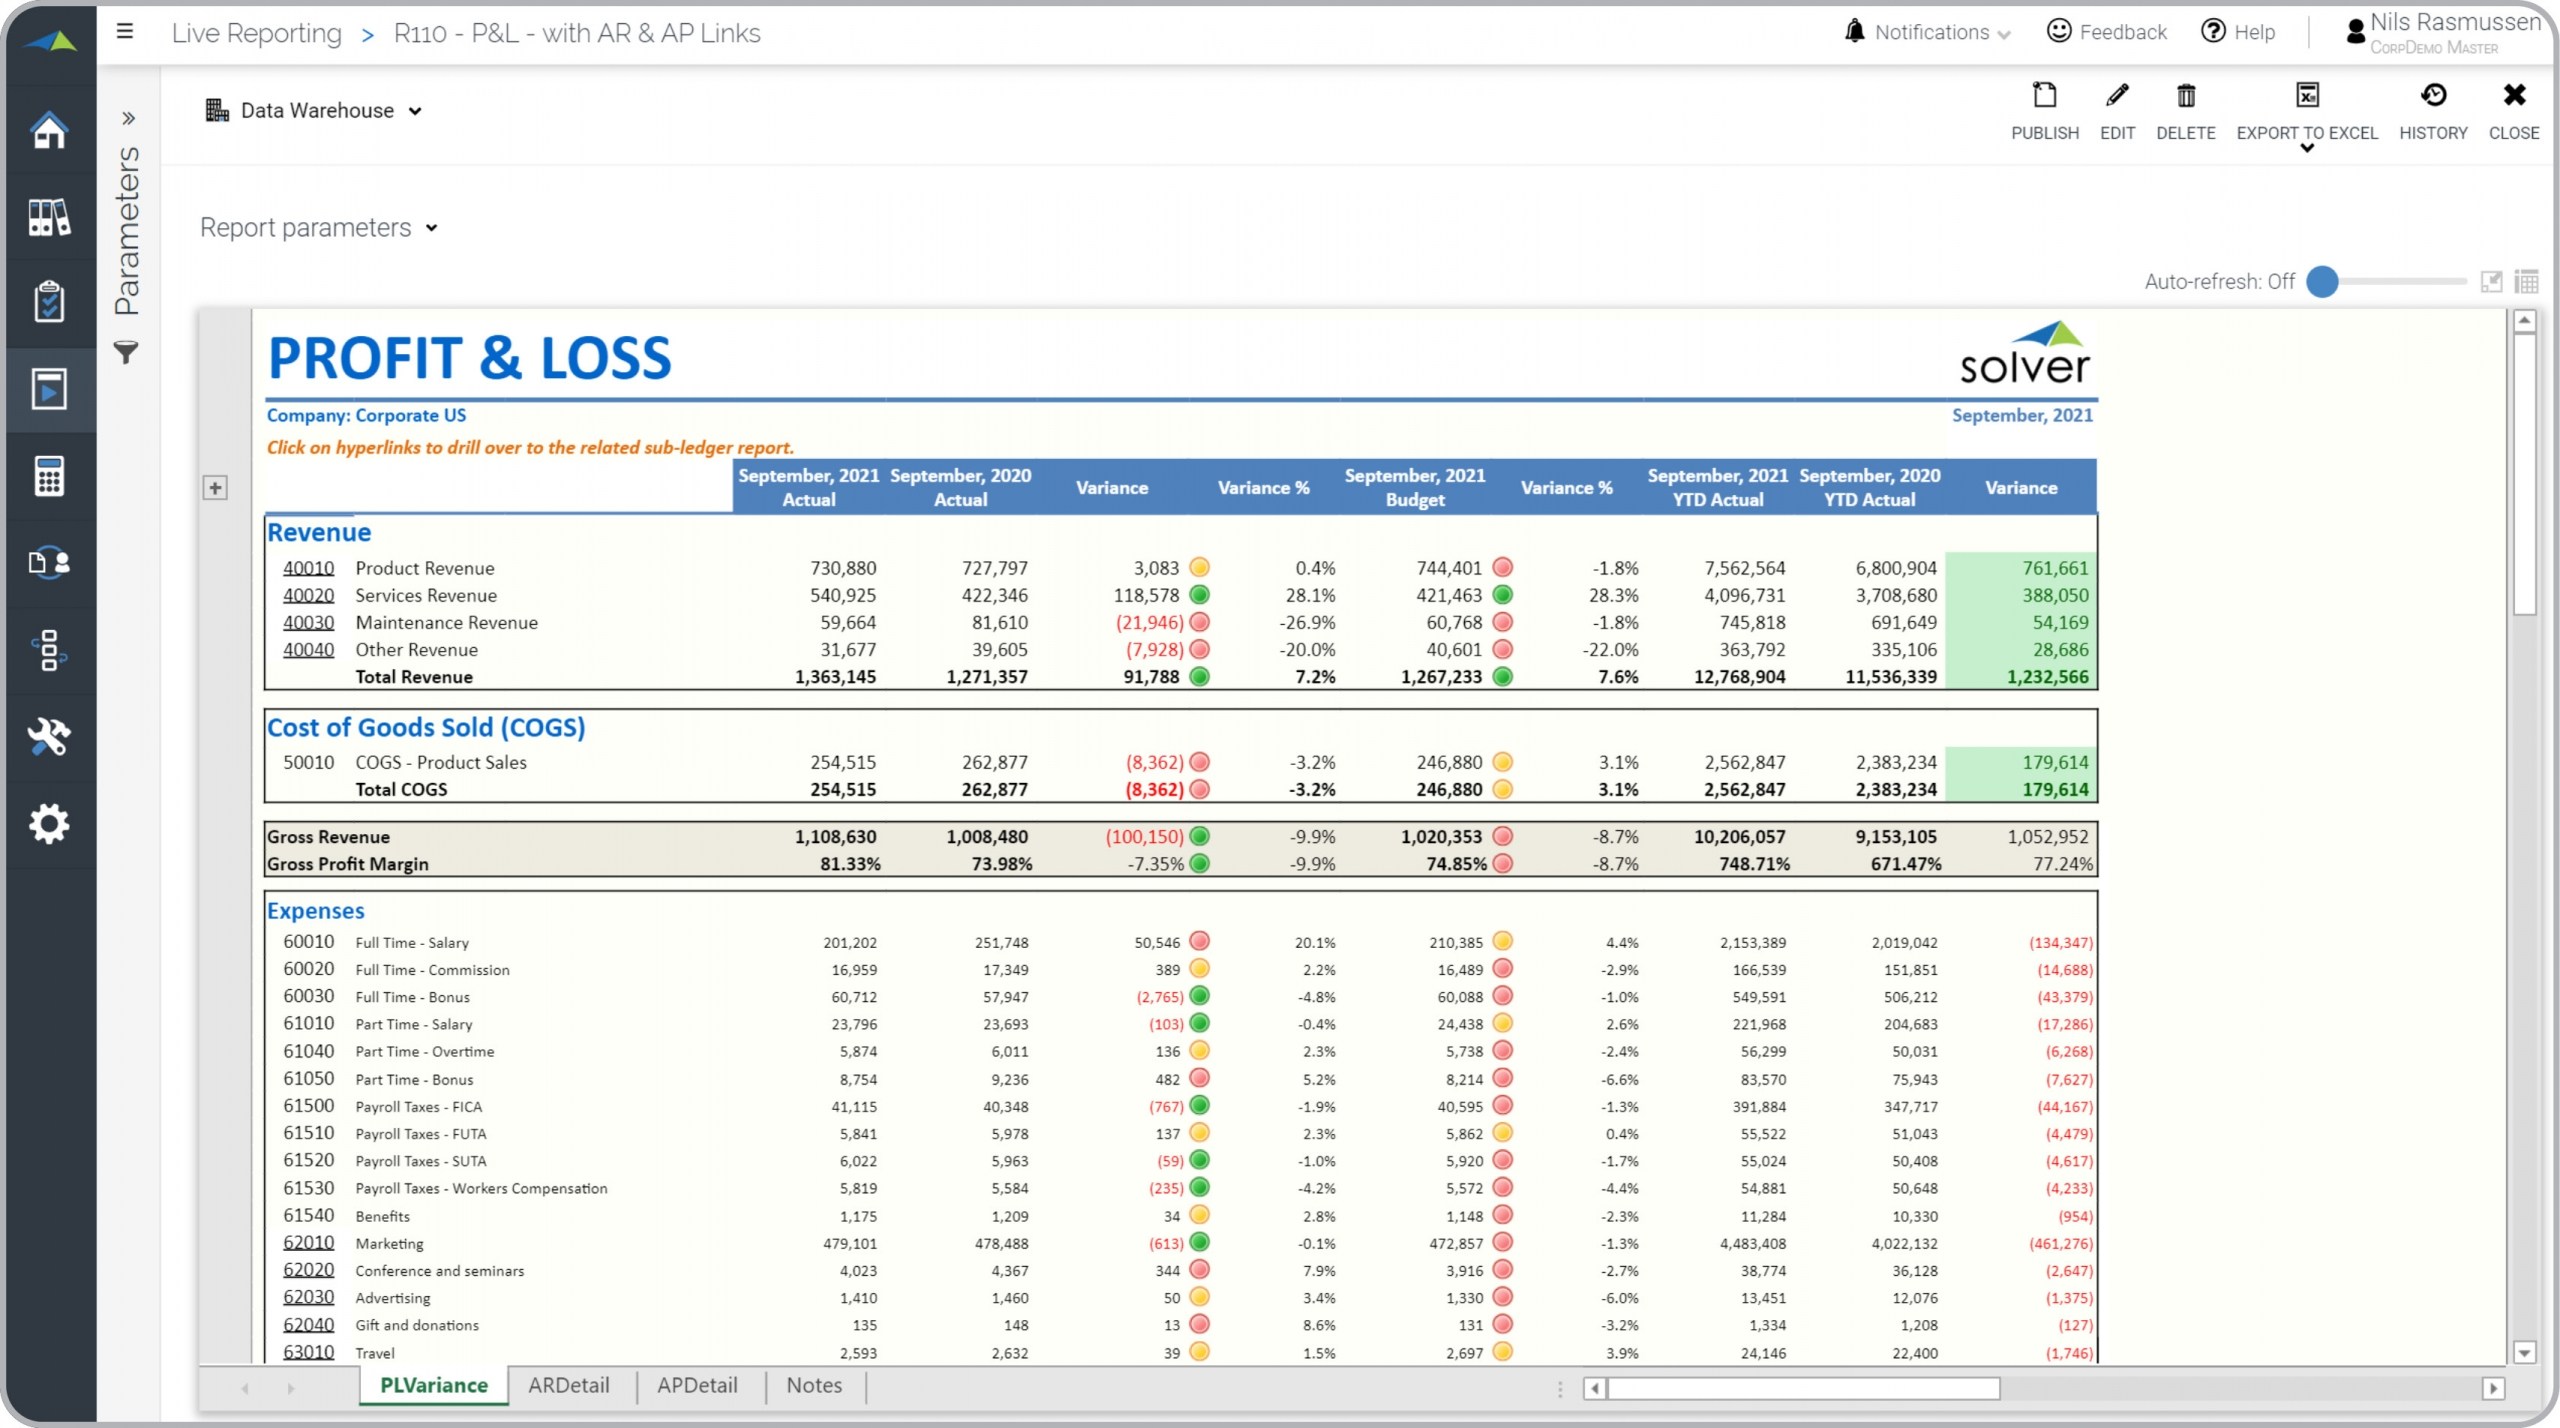Click the Edit pencil icon
The image size is (2560, 1428).
pyautogui.click(x=2116, y=97)
